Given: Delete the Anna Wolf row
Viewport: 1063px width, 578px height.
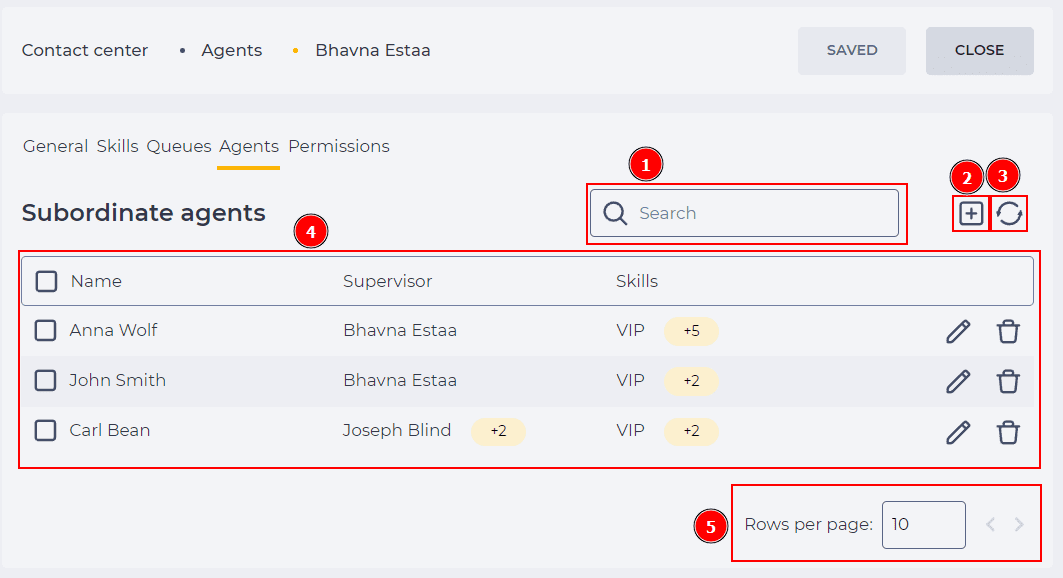Looking at the screenshot, I should (x=1008, y=331).
